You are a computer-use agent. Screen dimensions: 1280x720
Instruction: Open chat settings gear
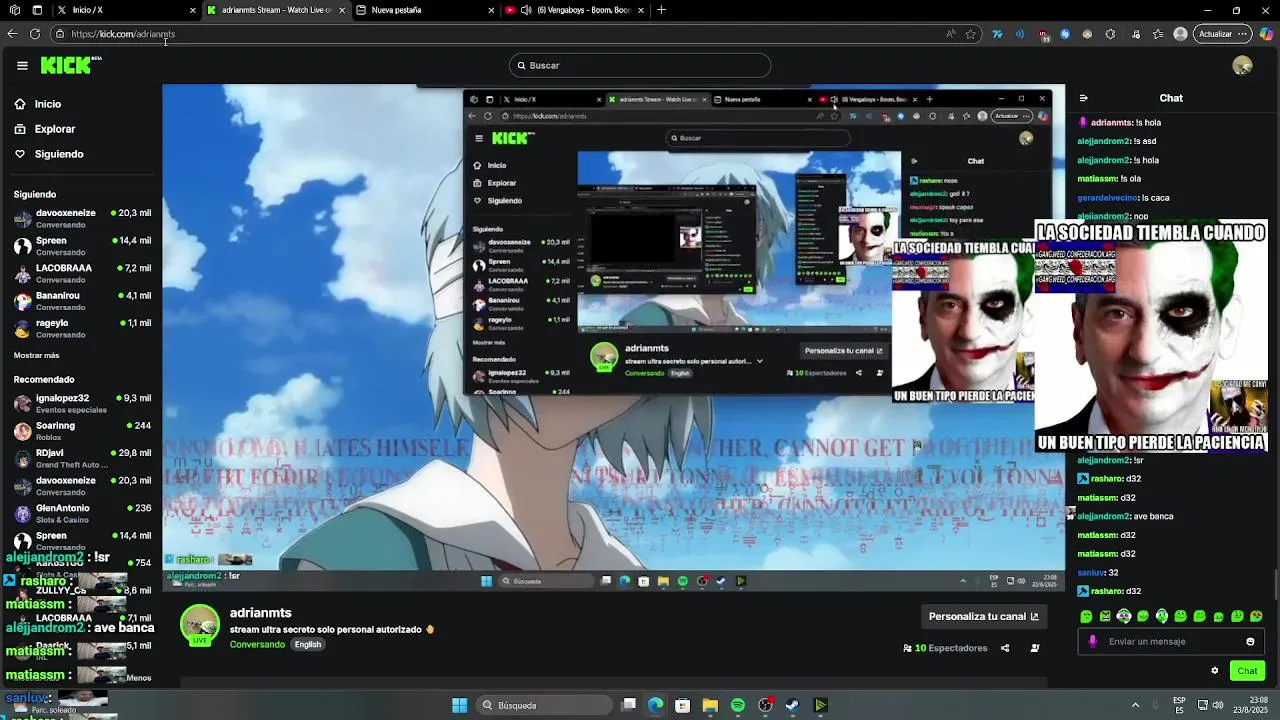1215,671
